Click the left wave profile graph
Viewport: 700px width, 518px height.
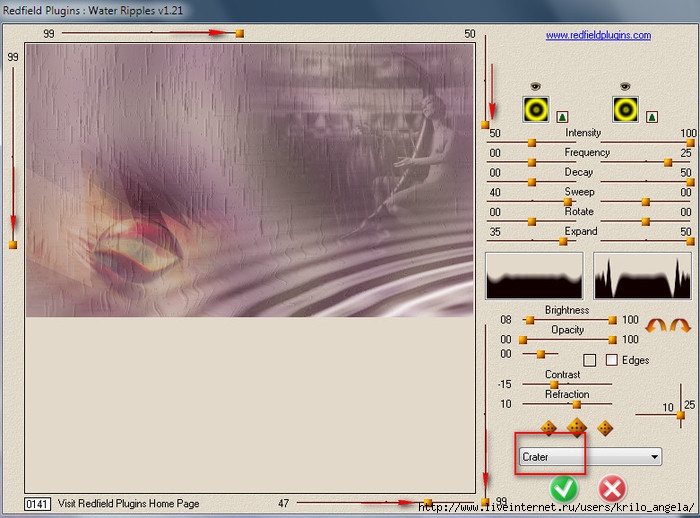(x=534, y=276)
